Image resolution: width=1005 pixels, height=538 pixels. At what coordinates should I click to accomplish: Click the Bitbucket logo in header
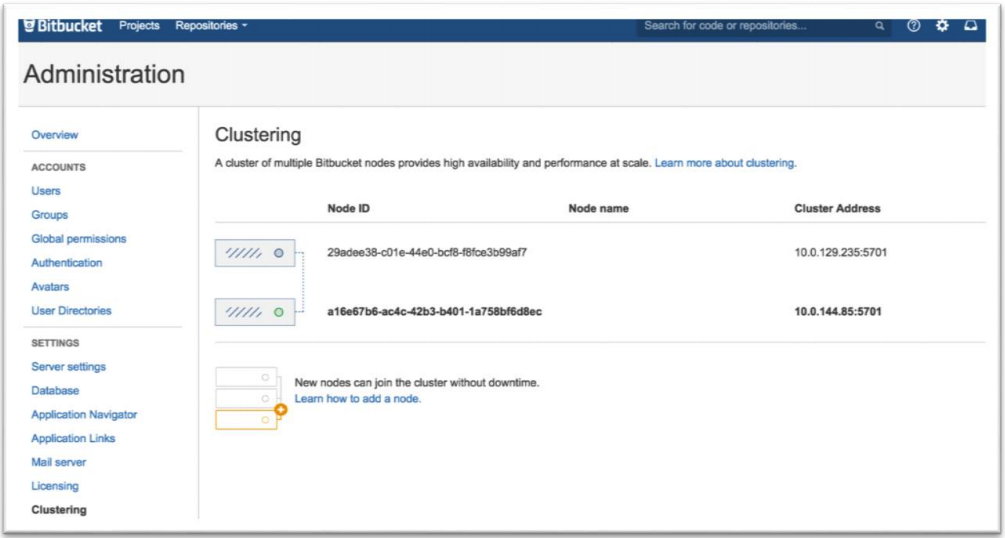pyautogui.click(x=62, y=26)
